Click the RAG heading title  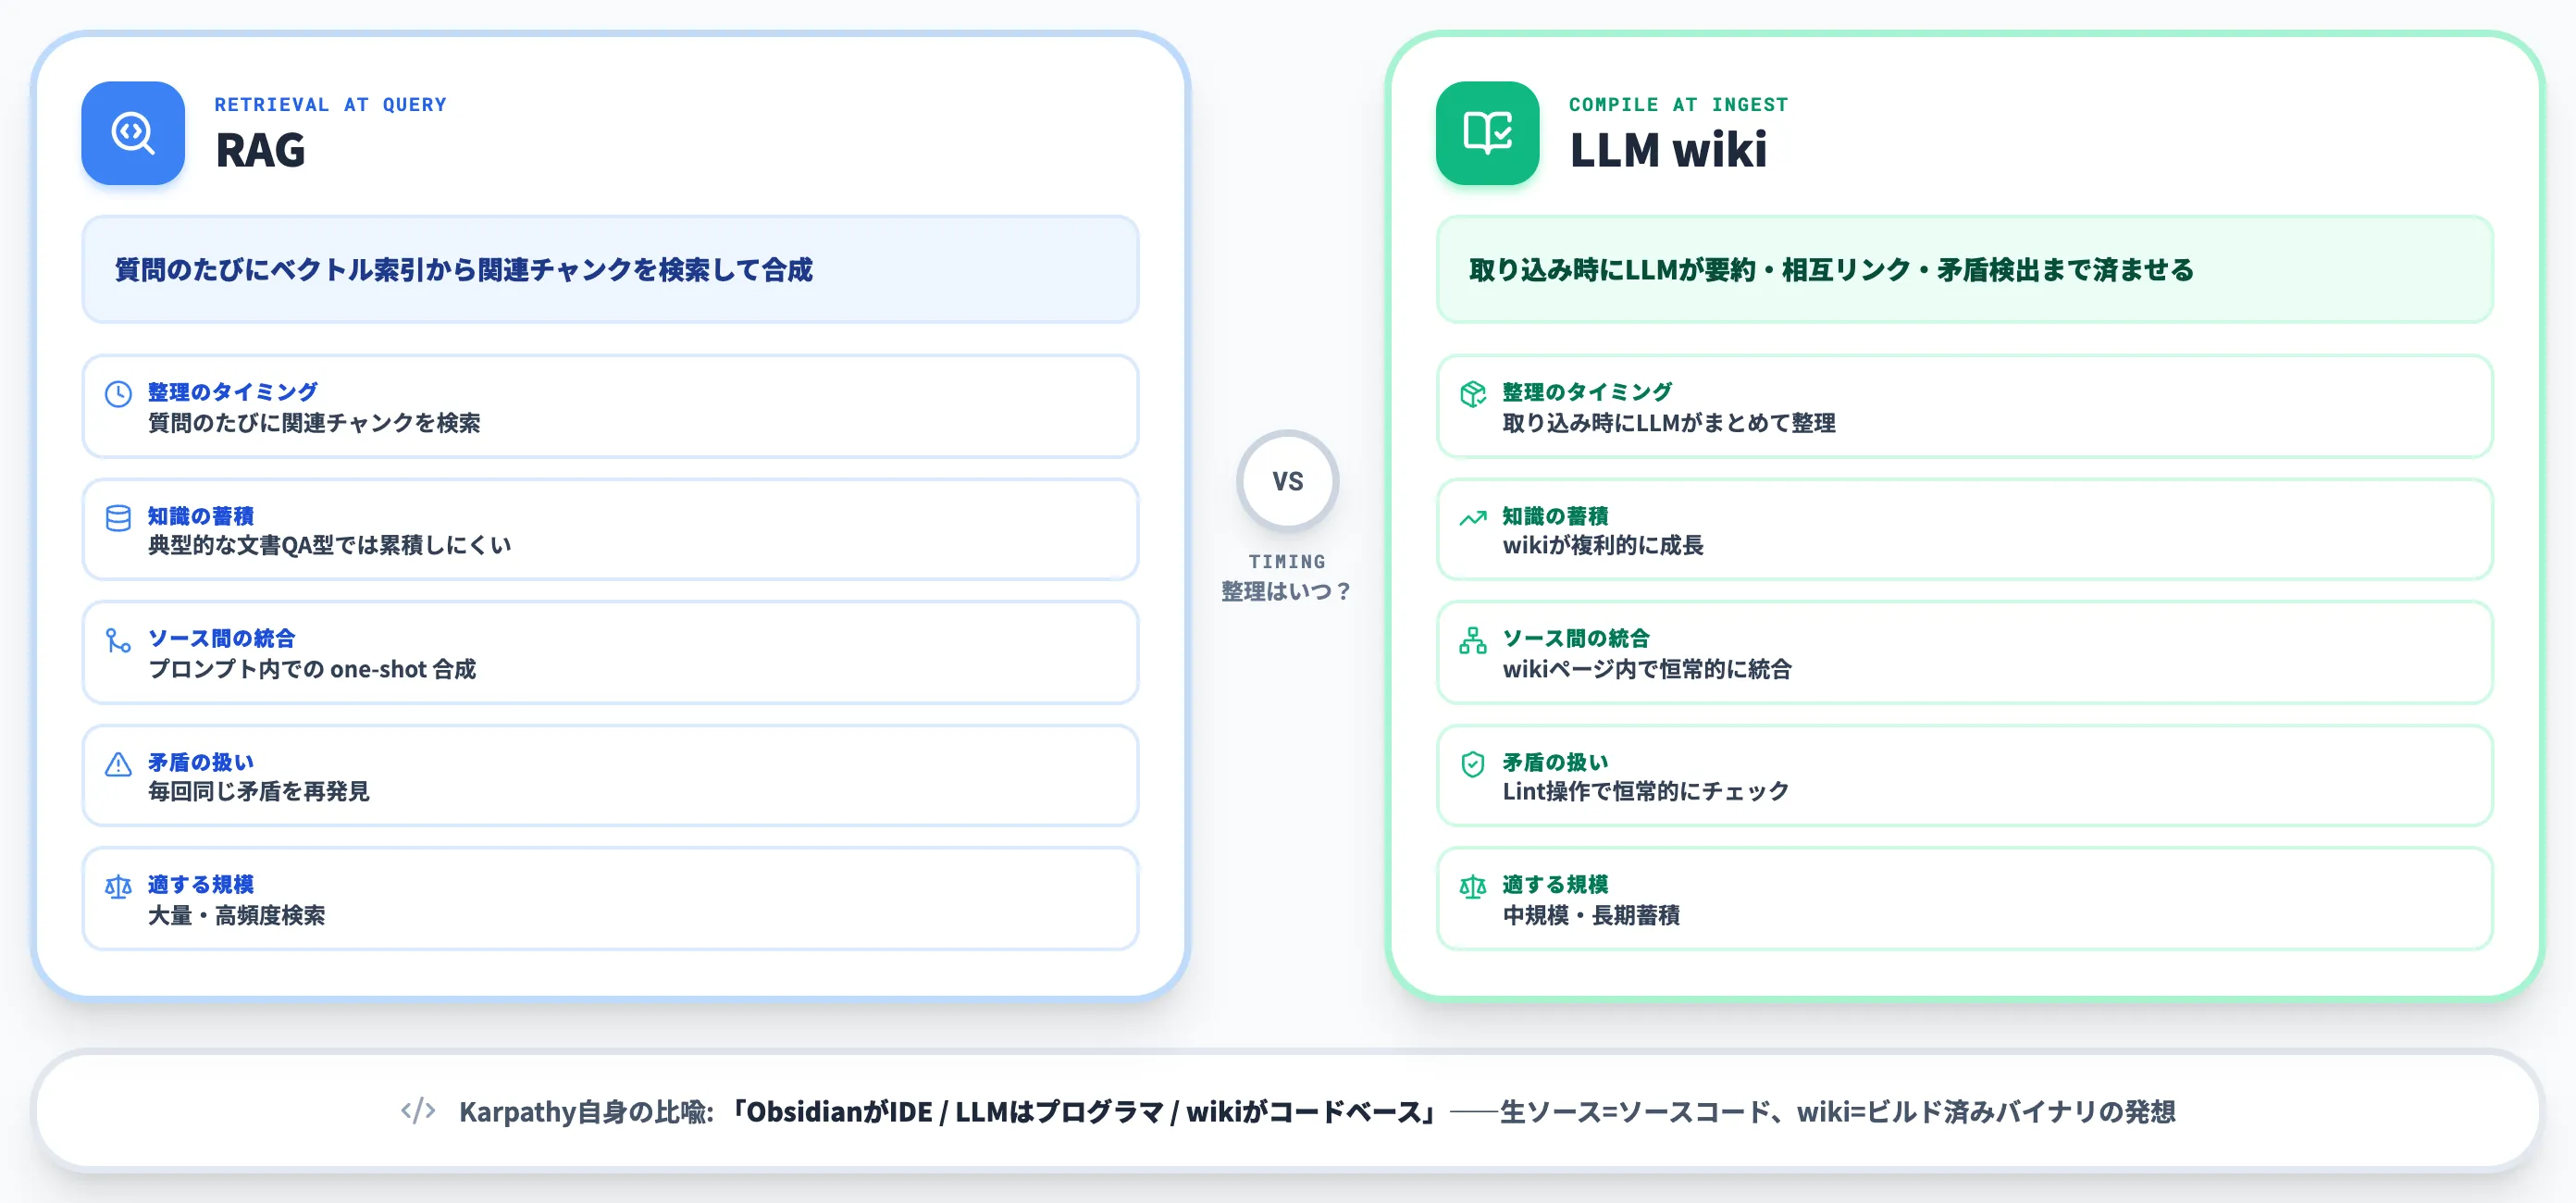point(260,150)
